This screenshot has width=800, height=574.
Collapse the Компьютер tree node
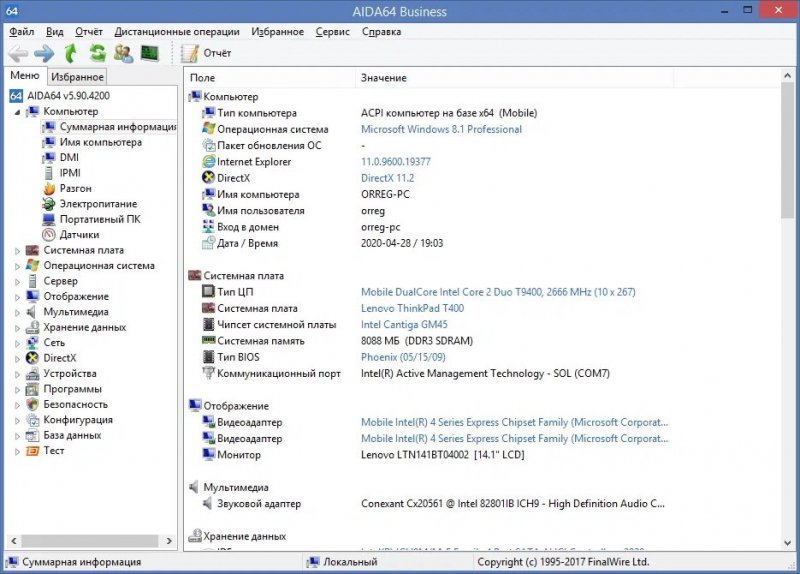[17, 112]
